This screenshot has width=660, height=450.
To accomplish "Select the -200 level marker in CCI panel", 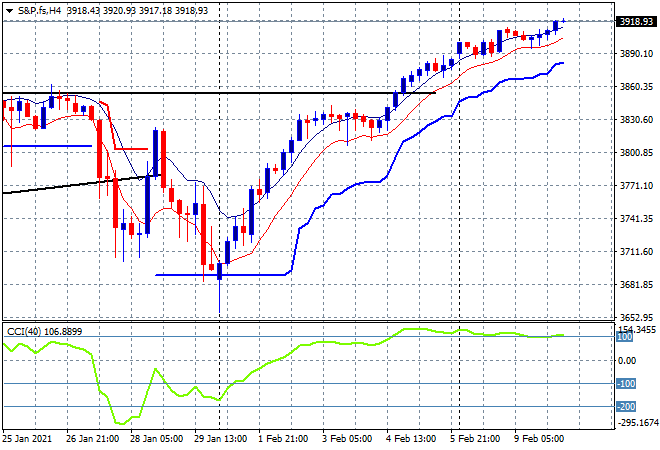I will (x=626, y=407).
